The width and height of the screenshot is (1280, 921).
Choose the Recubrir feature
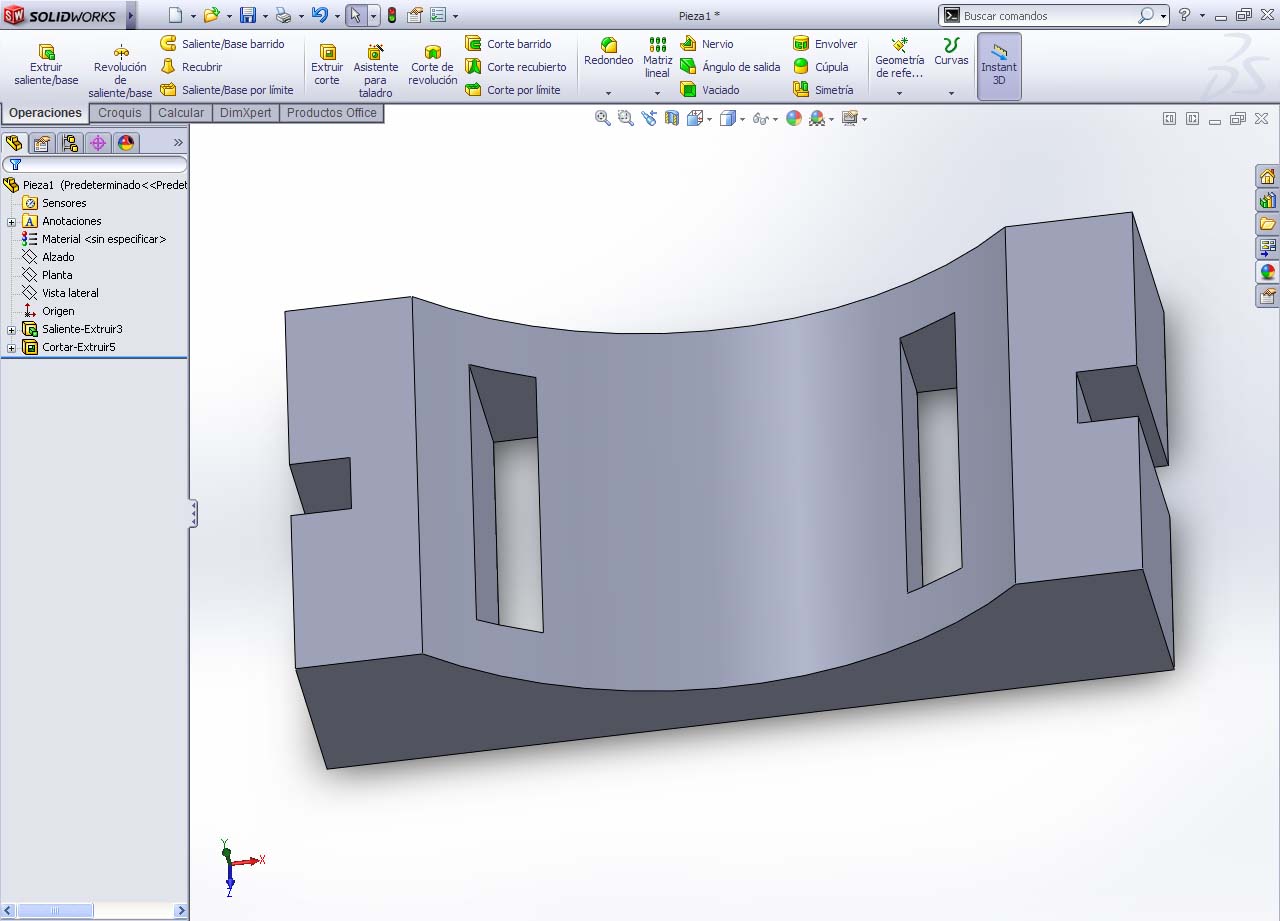tap(192, 67)
